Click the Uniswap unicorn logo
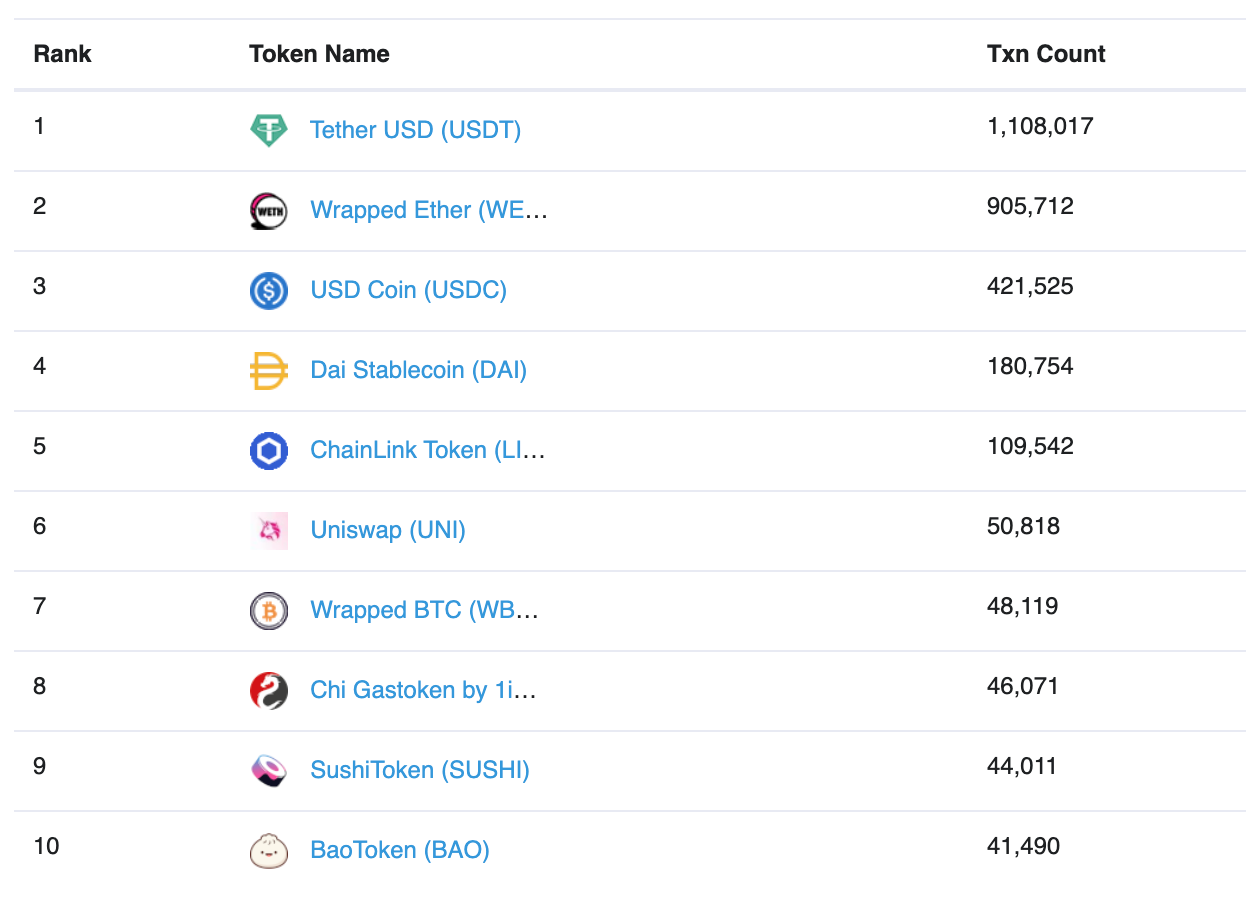 268,530
